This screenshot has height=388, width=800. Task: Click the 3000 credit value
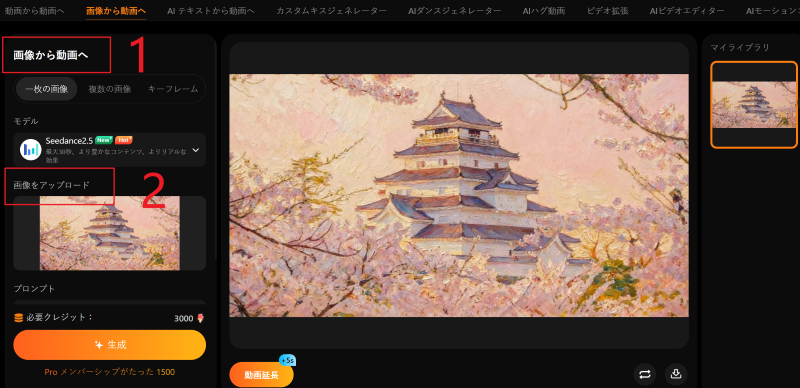coord(184,319)
